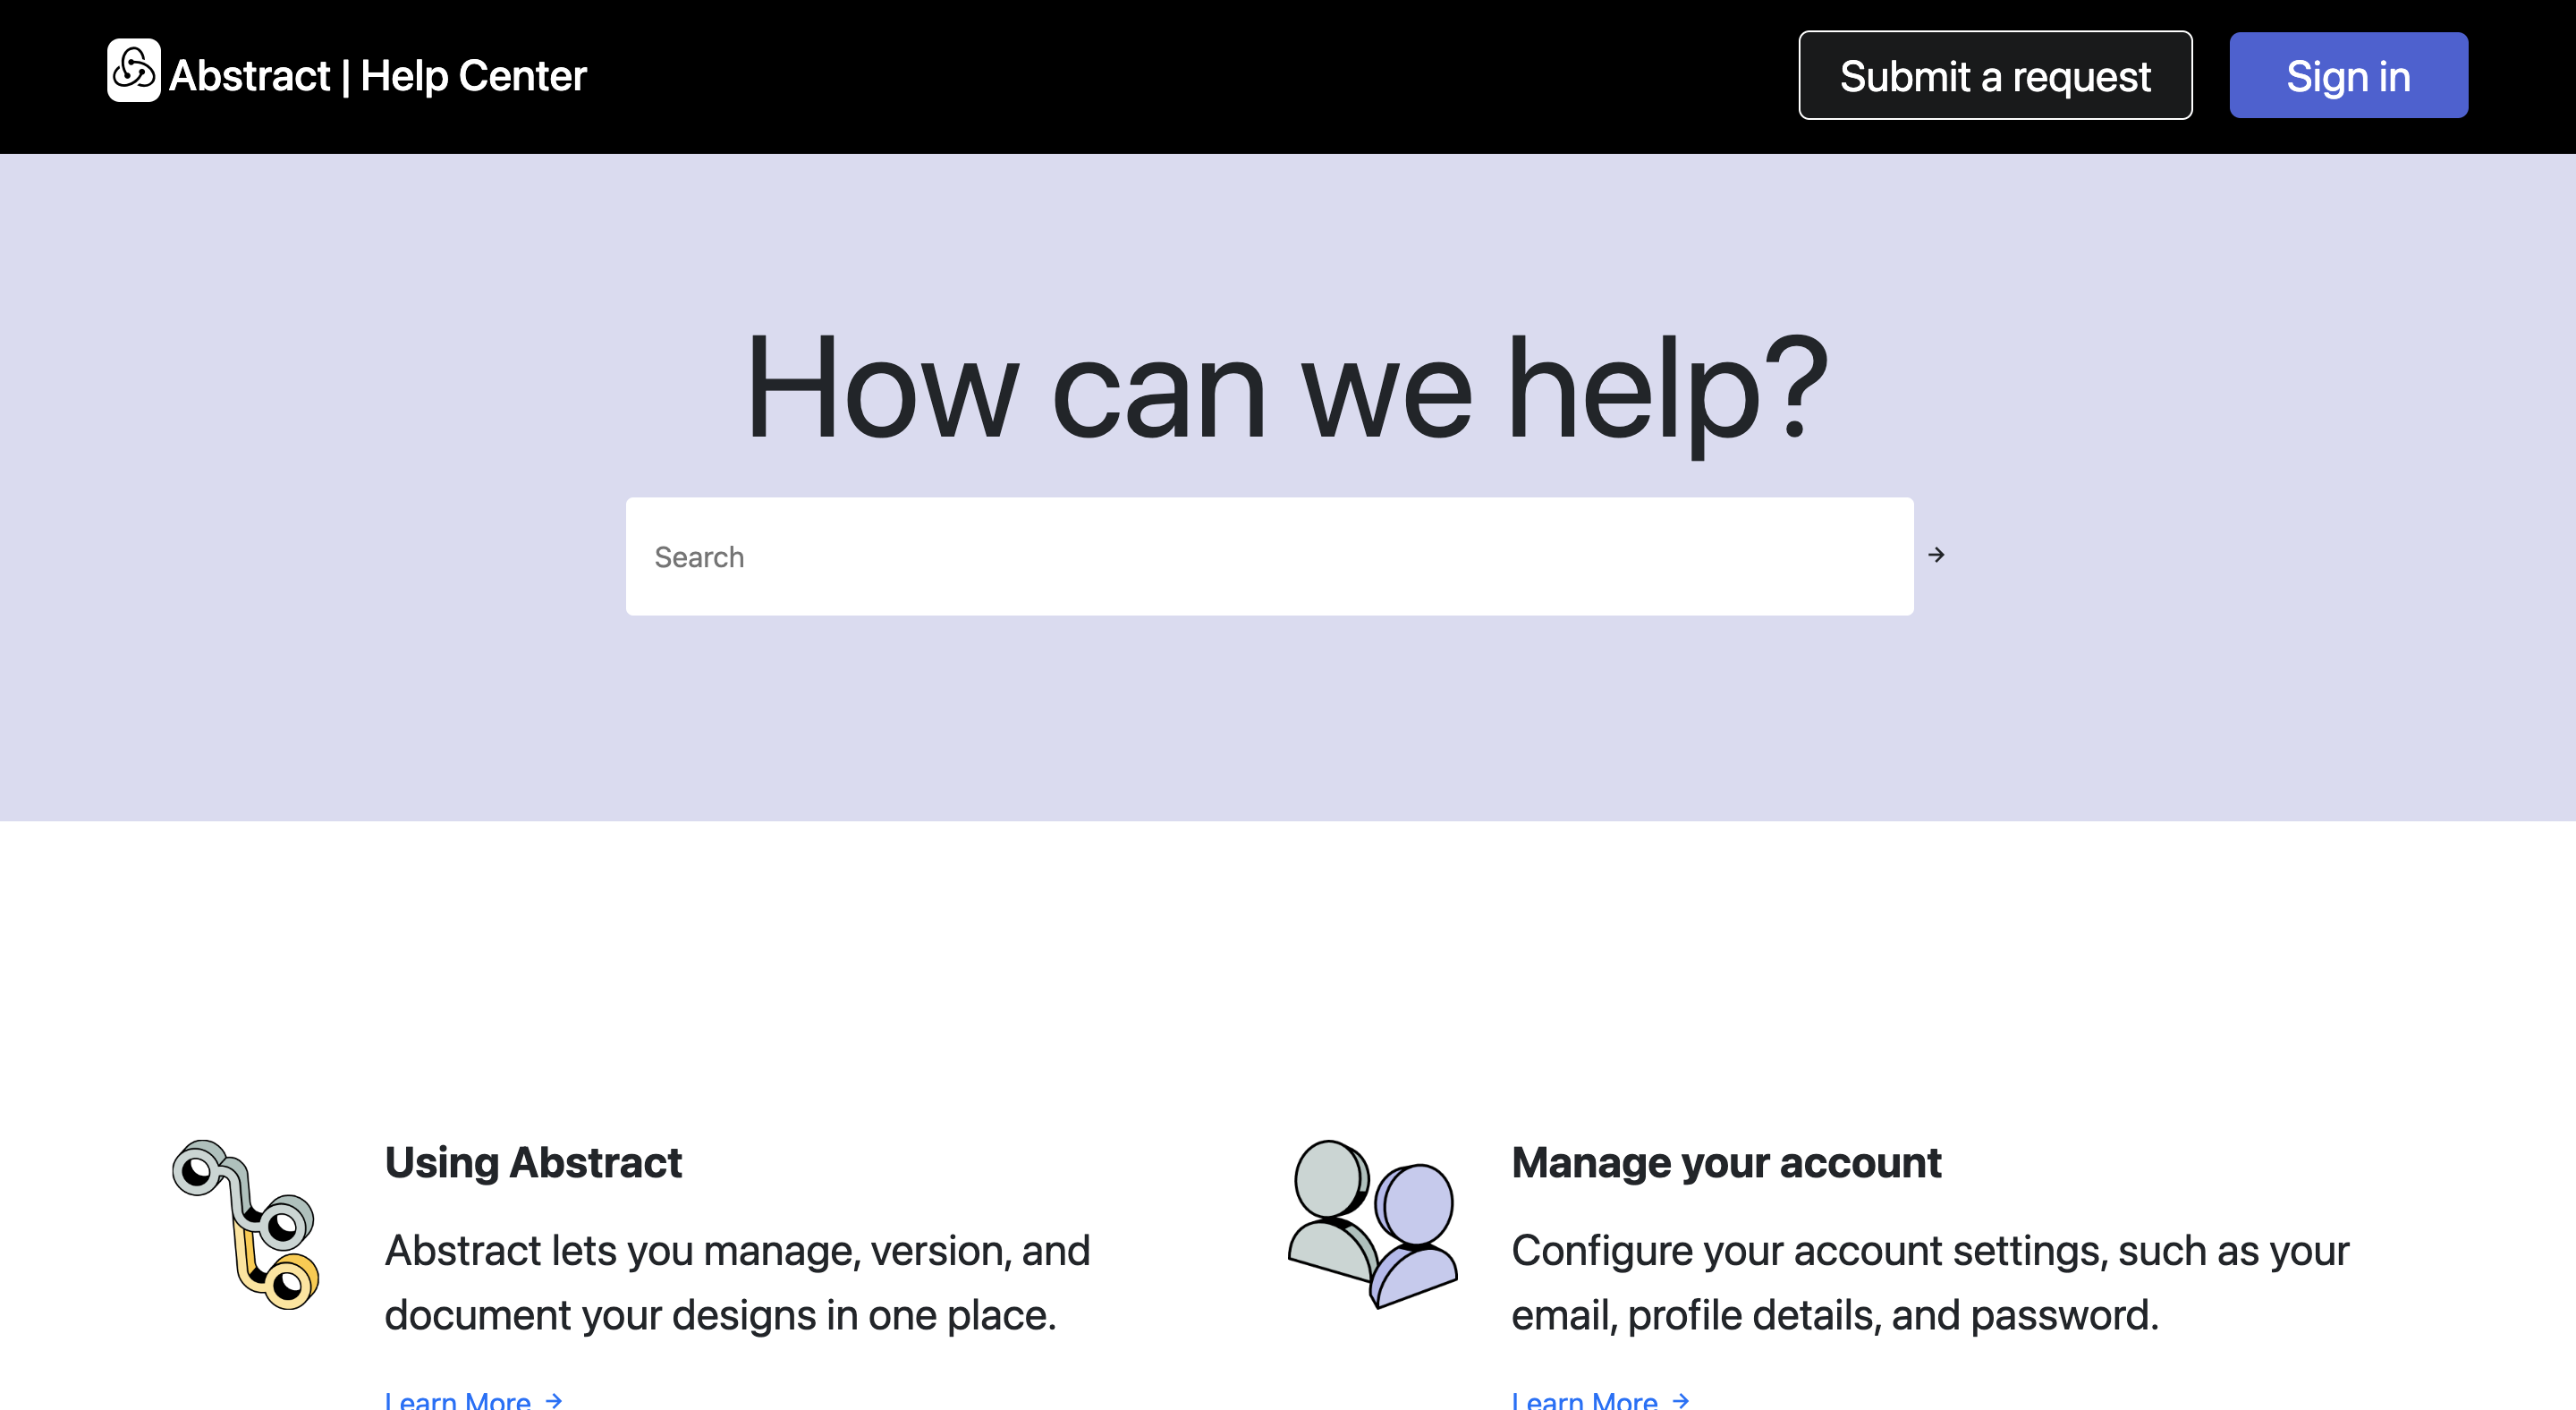Click Learn More under Using Abstract
The height and width of the screenshot is (1410, 2576).
(458, 1399)
